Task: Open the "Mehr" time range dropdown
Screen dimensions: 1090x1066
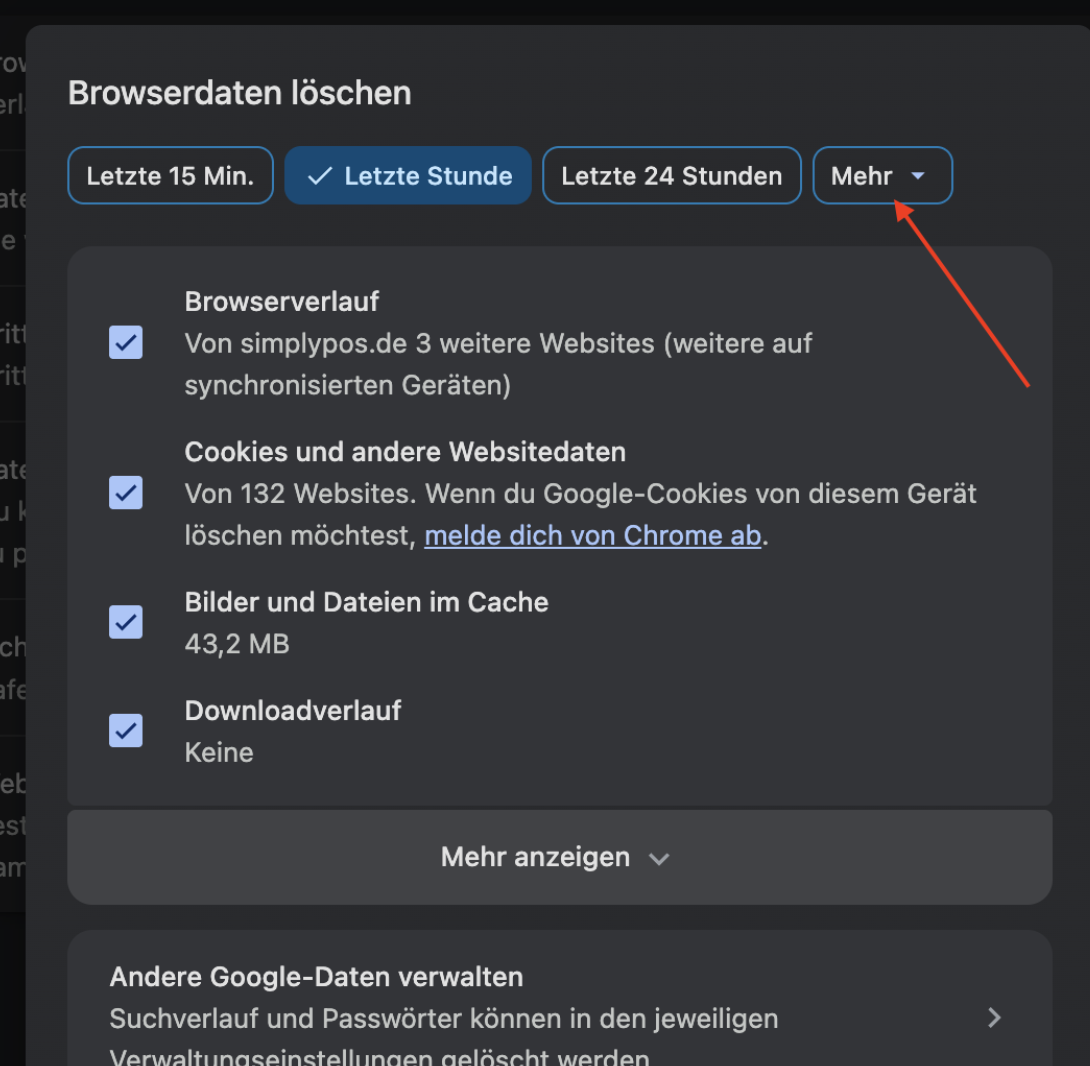Action: pyautogui.click(x=881, y=176)
